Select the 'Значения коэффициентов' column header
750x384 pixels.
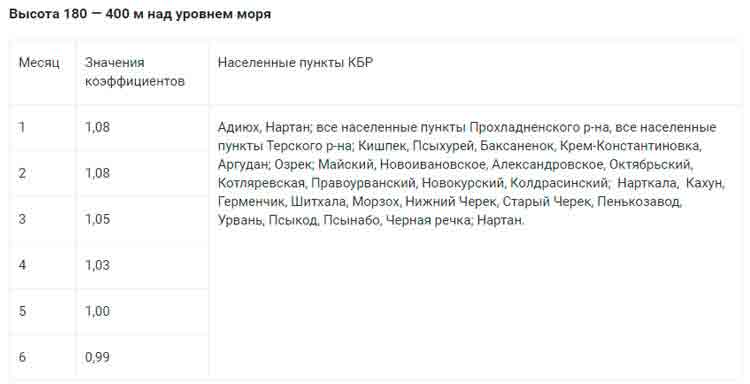(x=135, y=72)
